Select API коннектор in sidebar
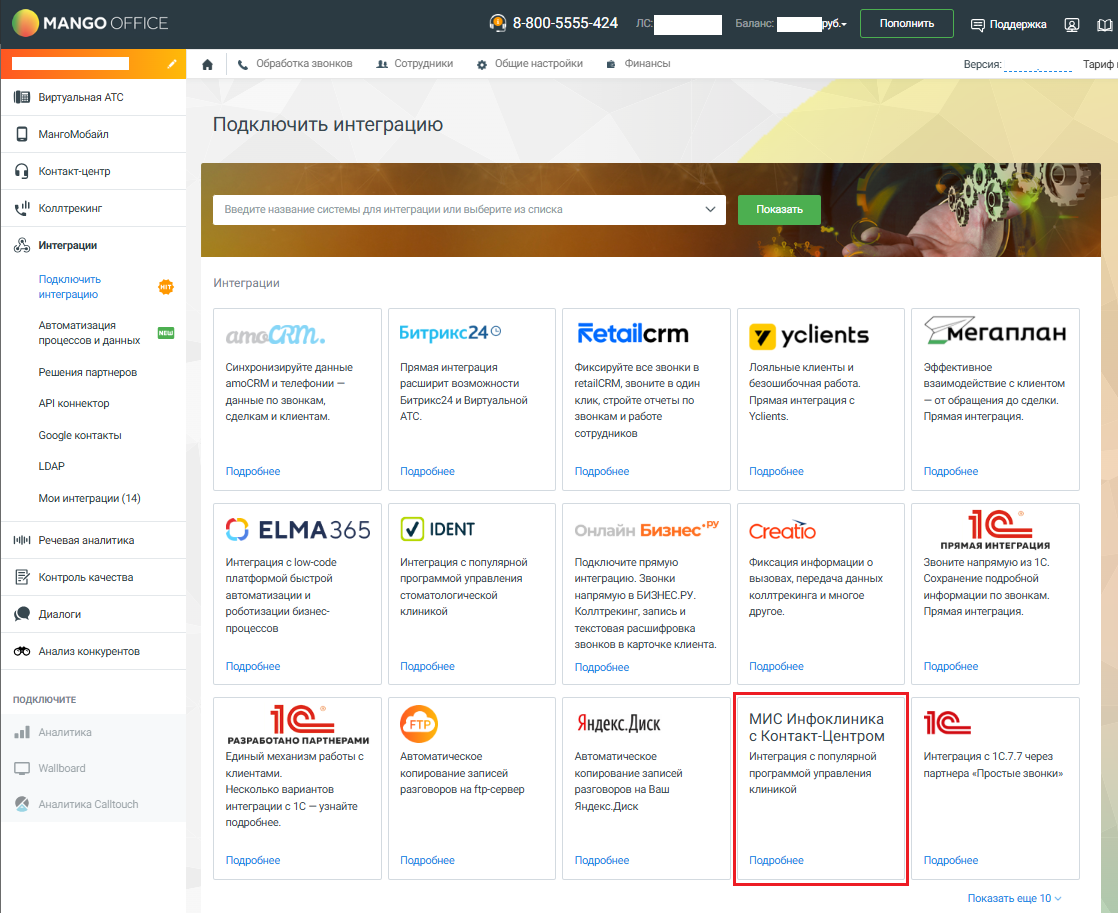 [x=74, y=403]
